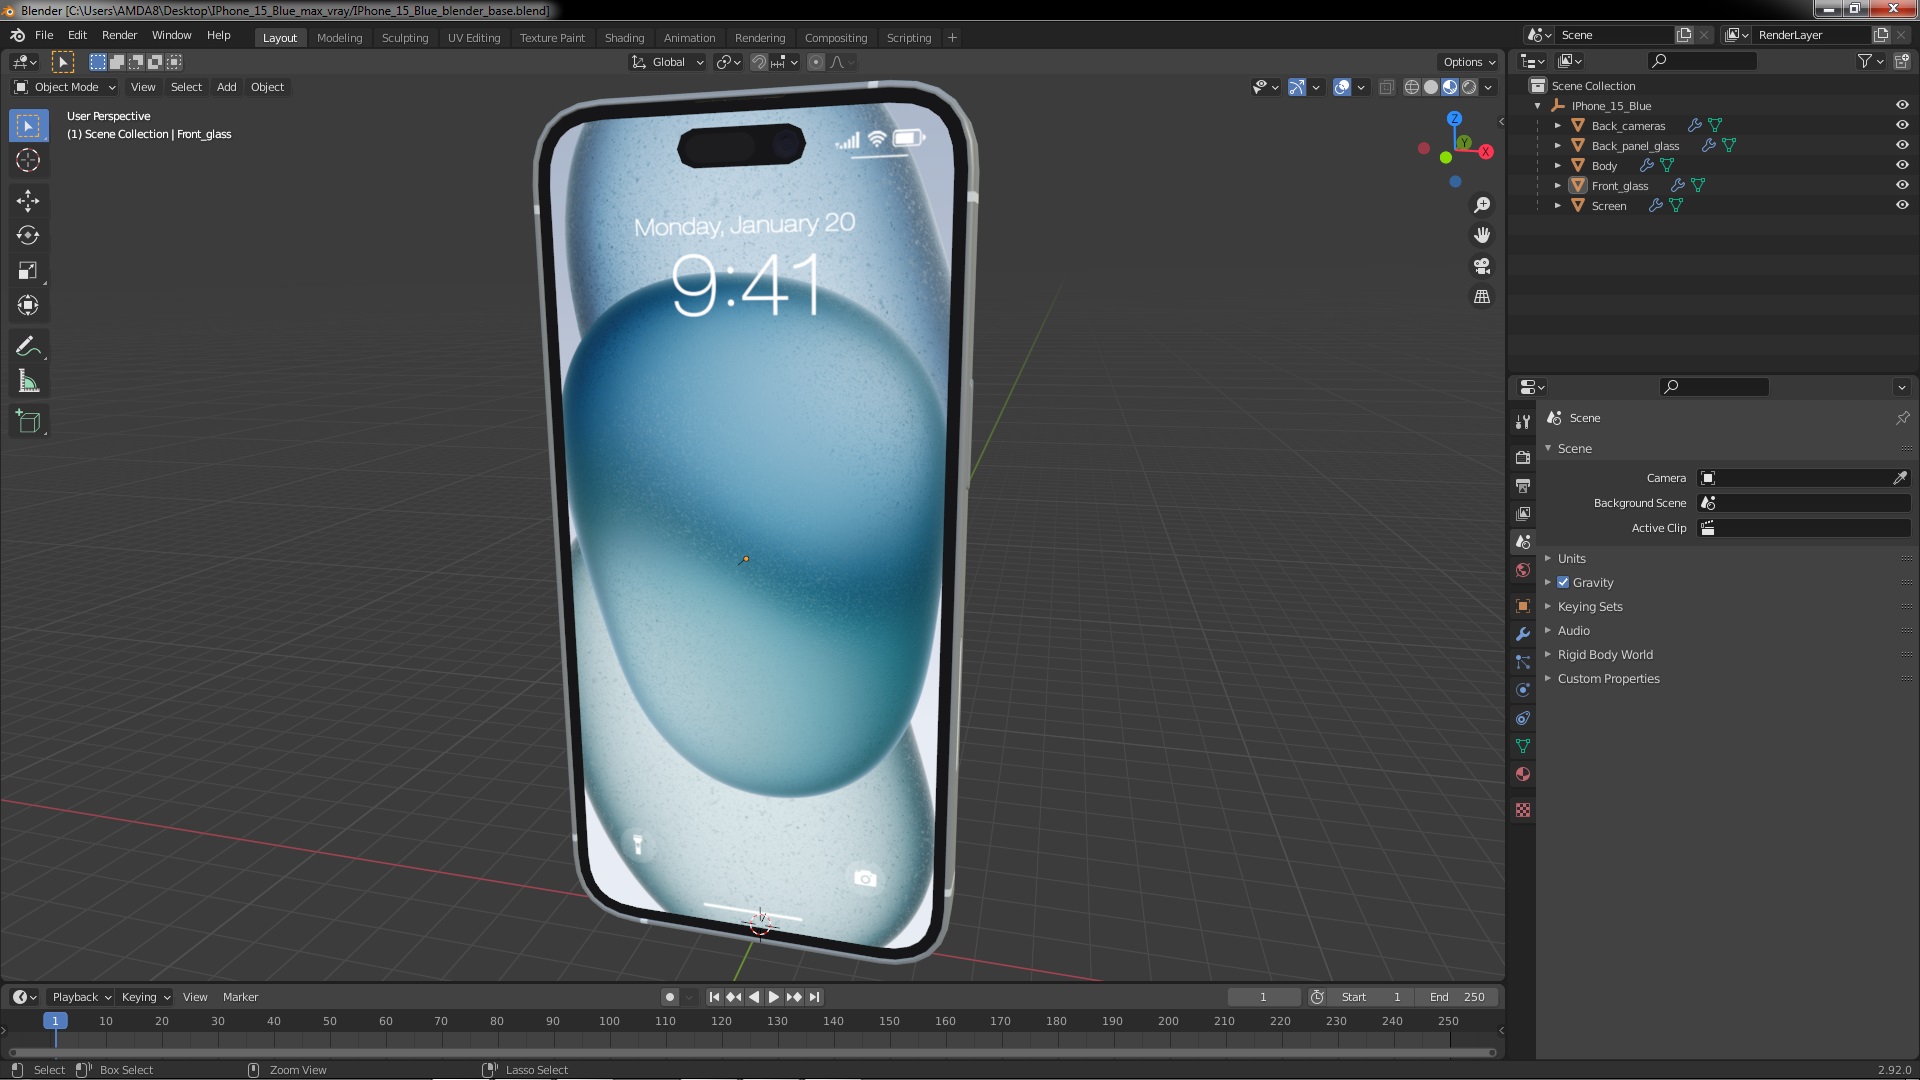Select the Annotate tool
This screenshot has height=1080, width=1920.
[x=29, y=345]
